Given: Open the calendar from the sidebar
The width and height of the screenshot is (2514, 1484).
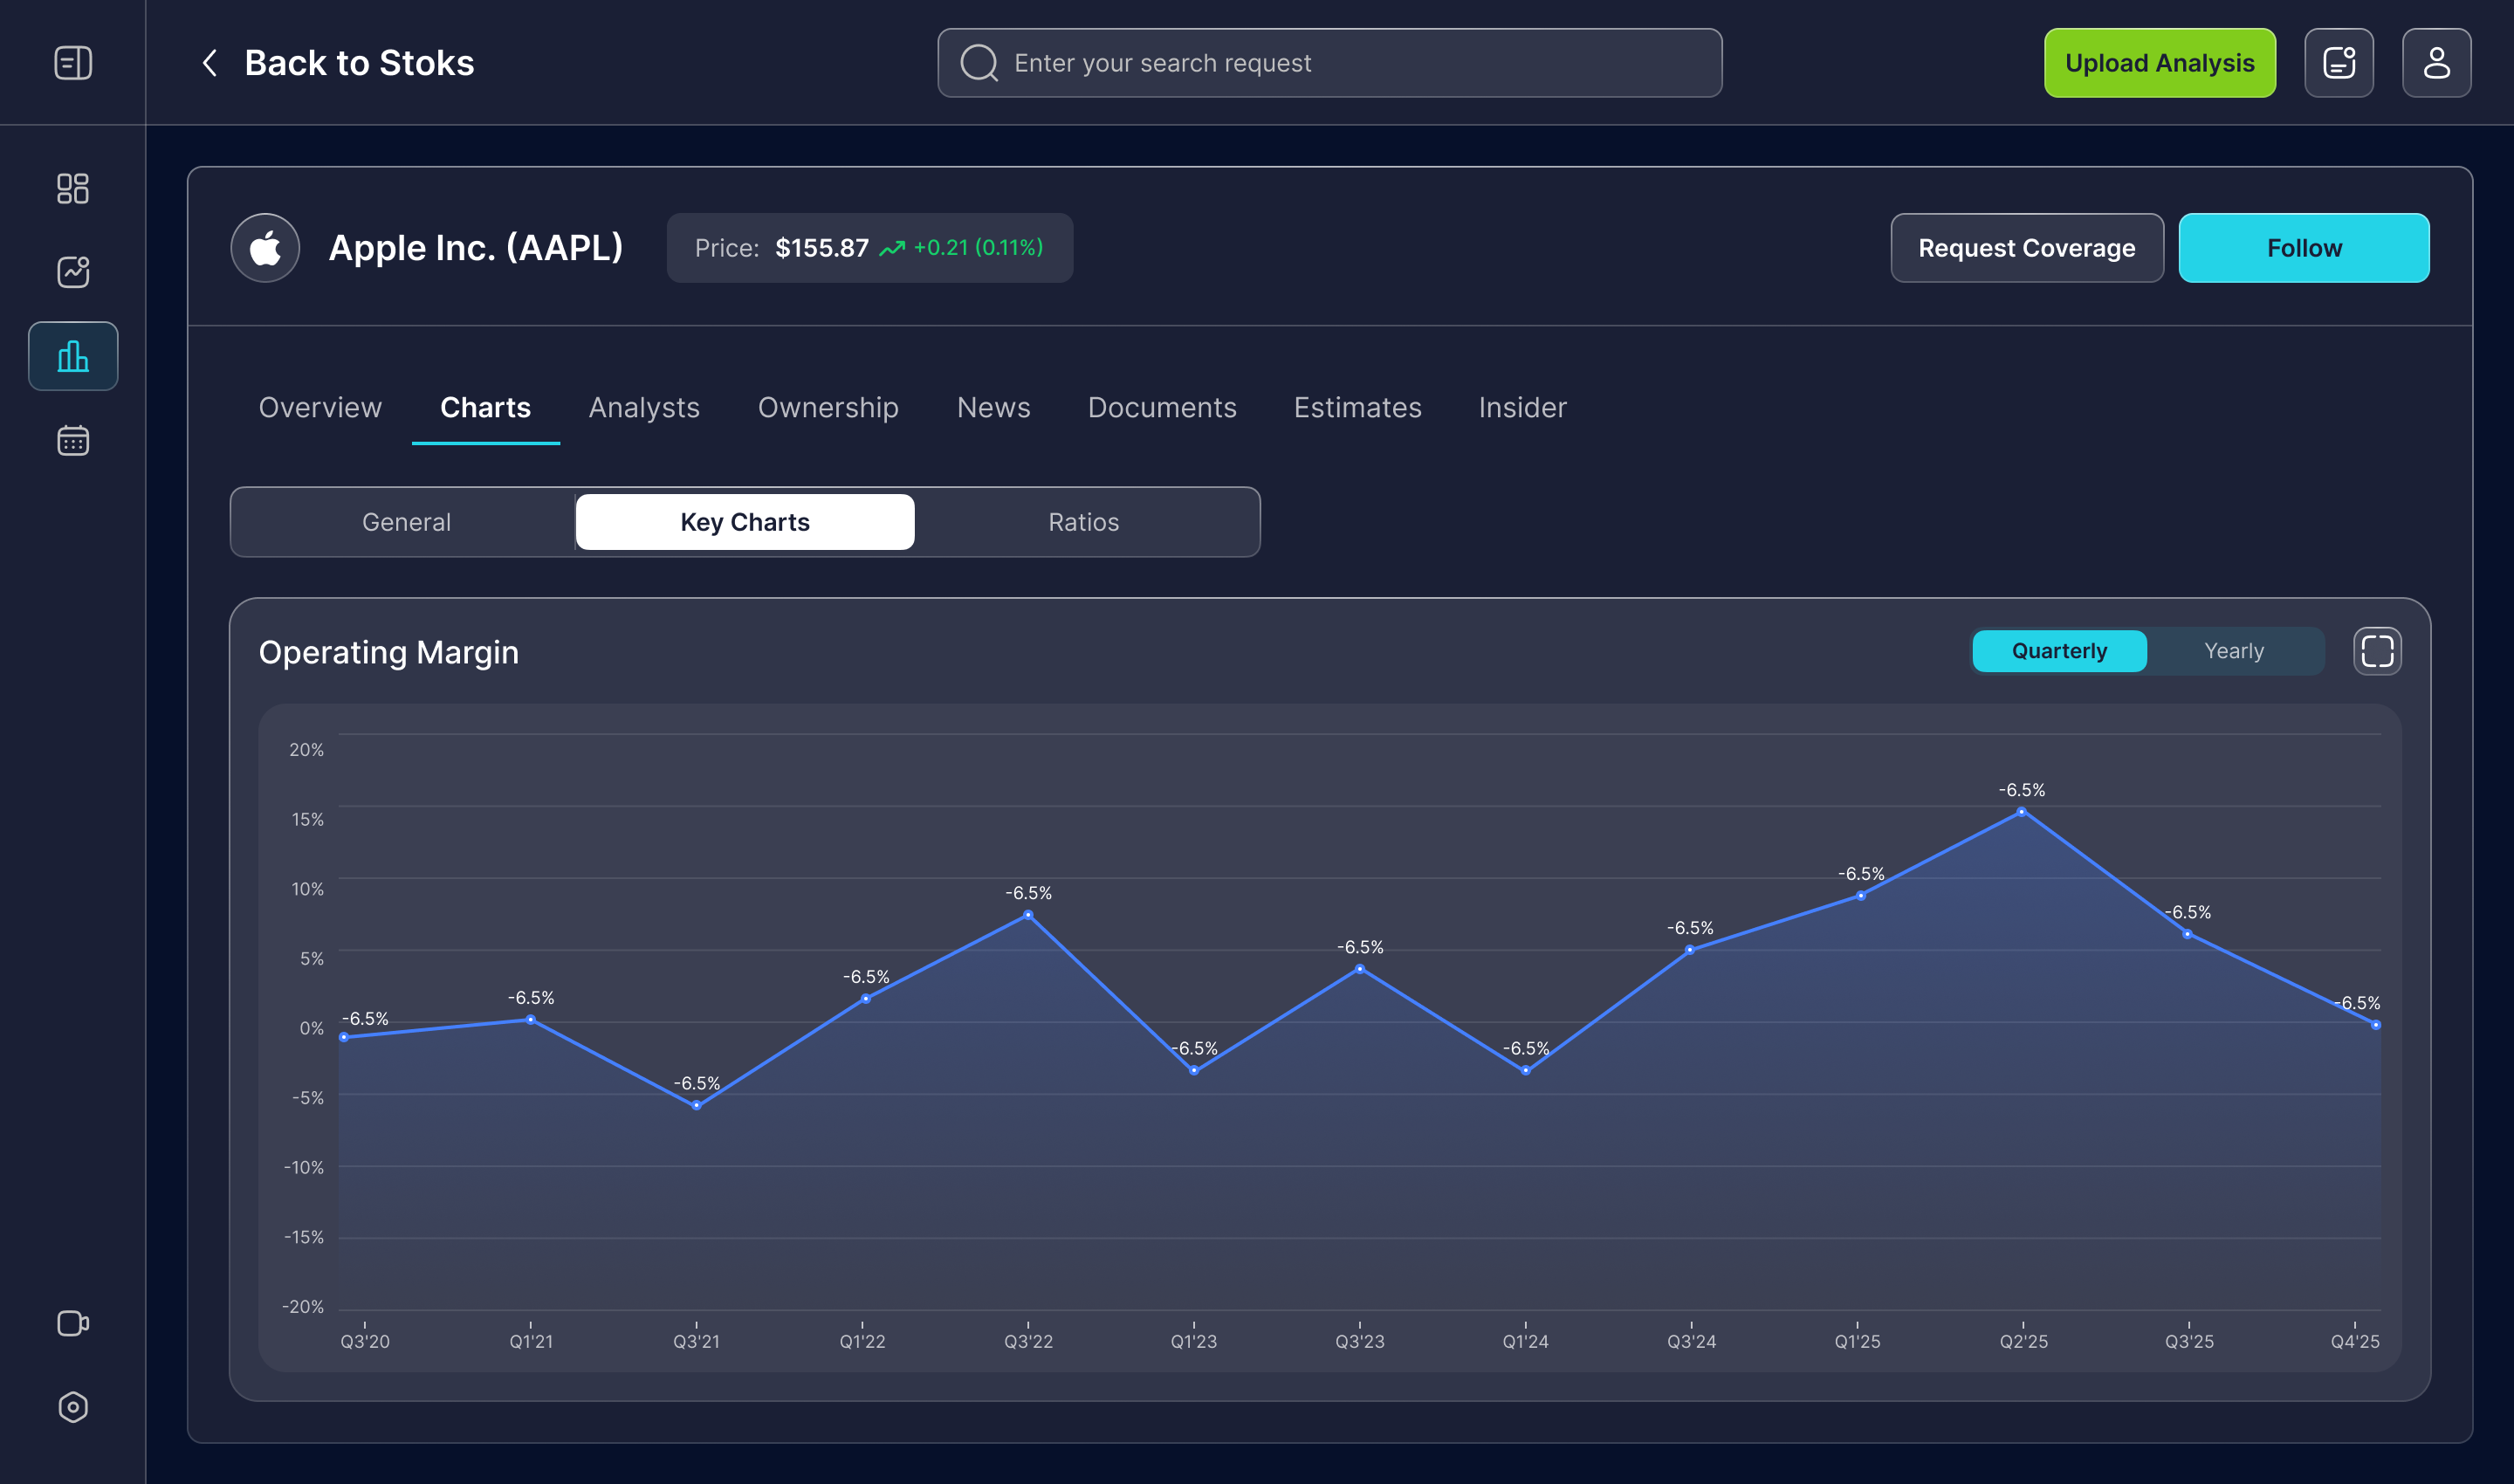Looking at the screenshot, I should pyautogui.click(x=73, y=440).
